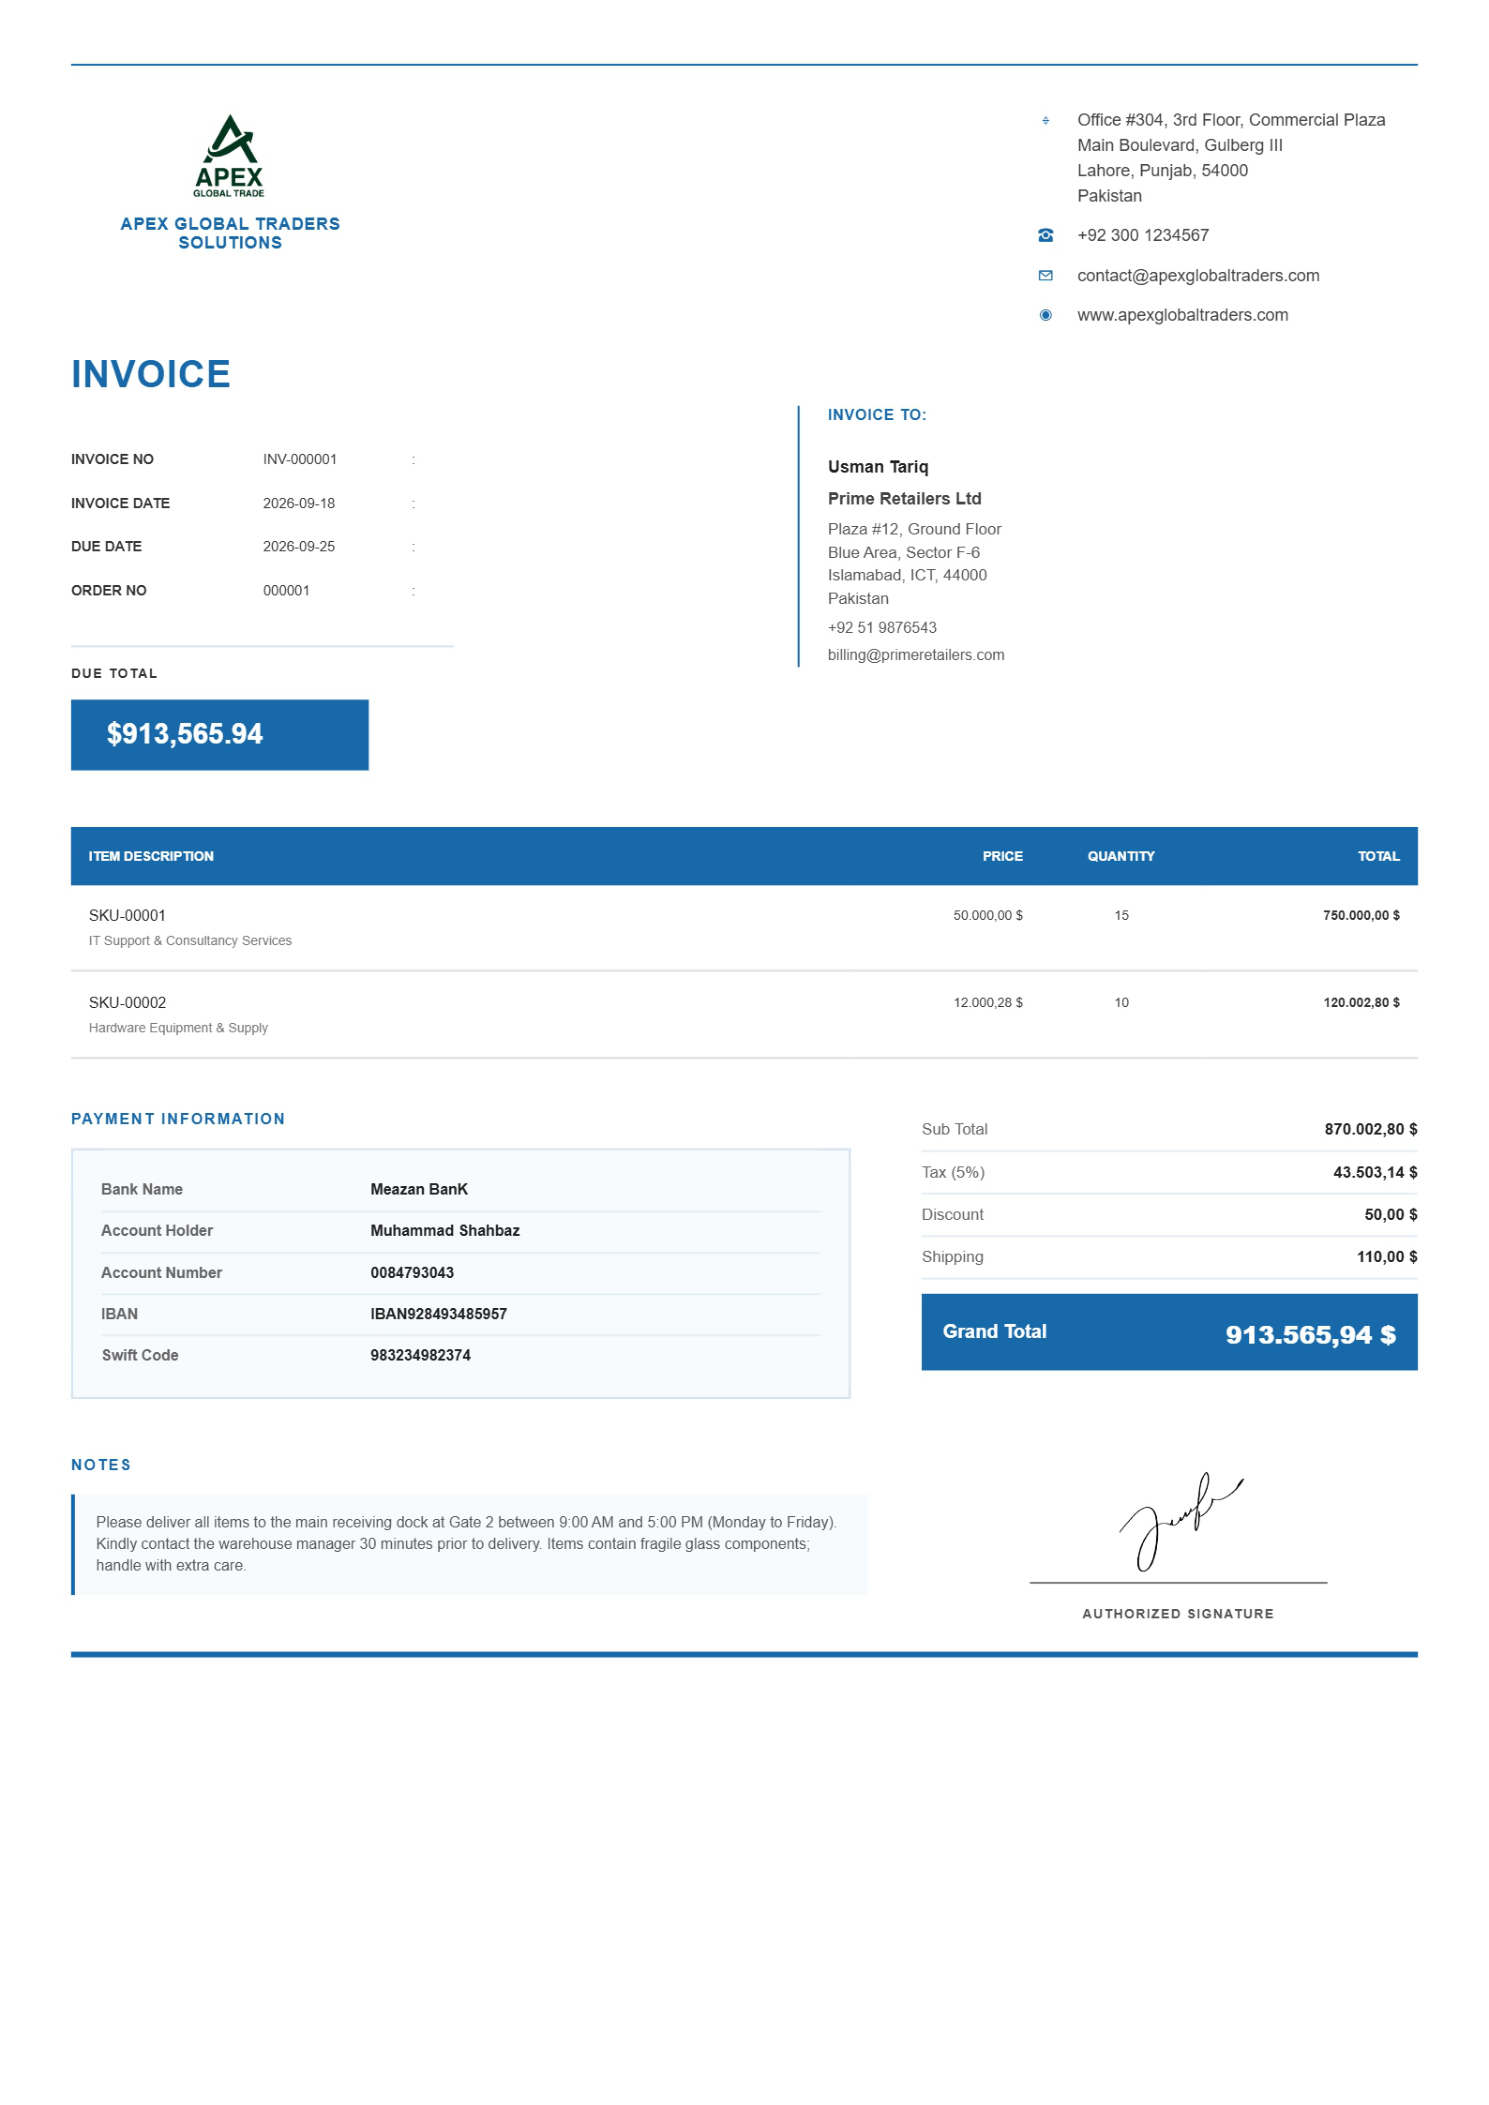Click TOTAL column header
This screenshot has height=2105, width=1489.
point(1378,856)
